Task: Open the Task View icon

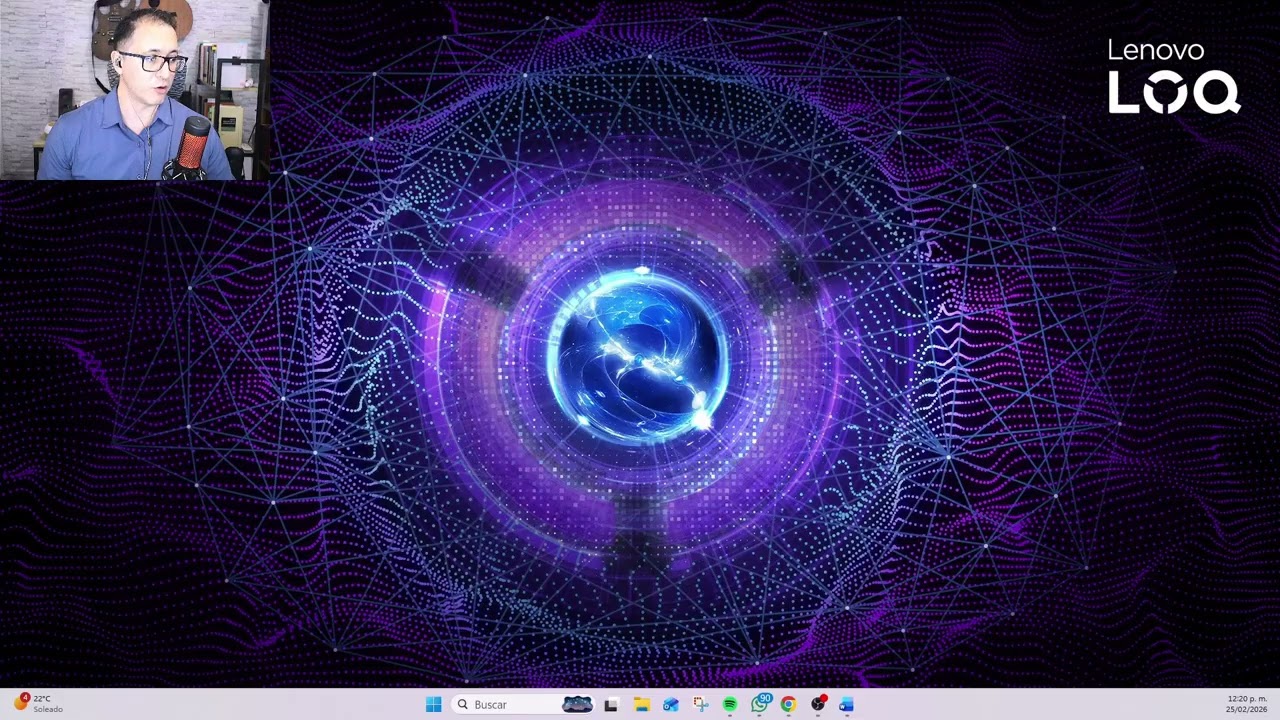Action: tap(611, 705)
